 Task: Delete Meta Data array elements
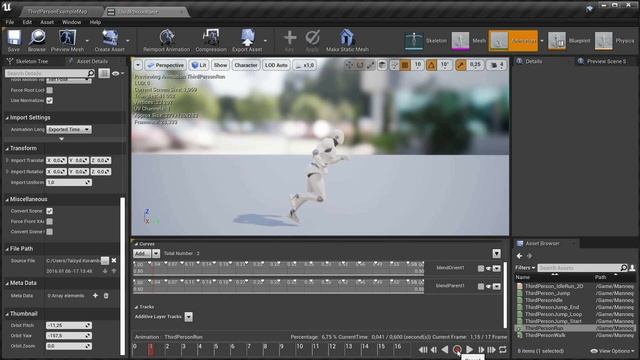click(x=106, y=296)
